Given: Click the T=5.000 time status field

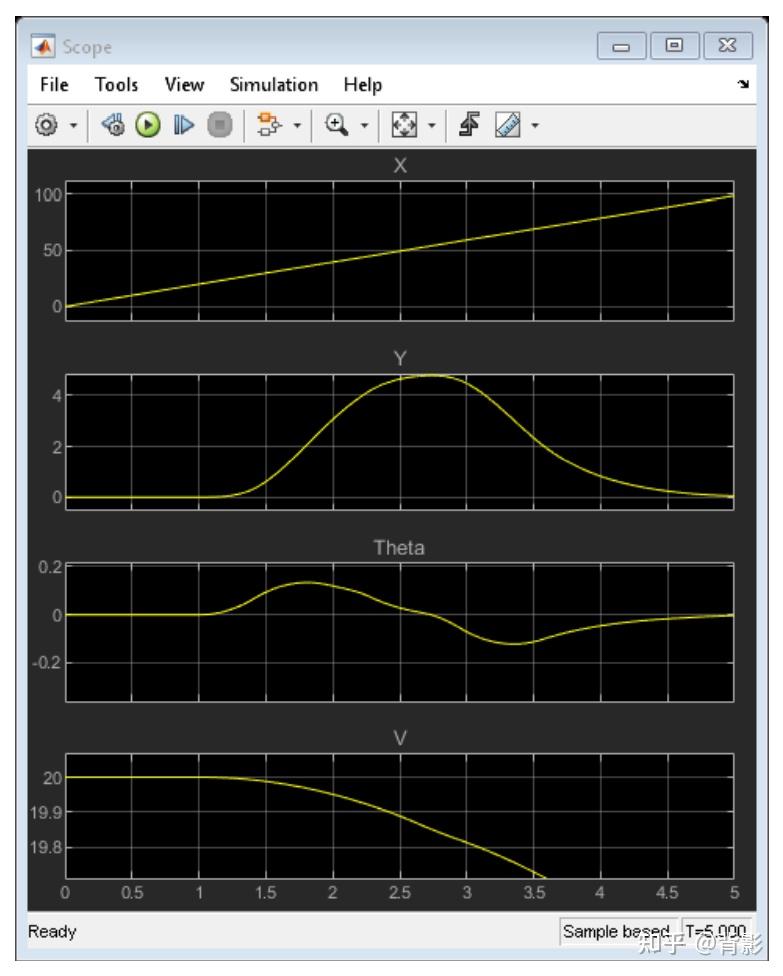Looking at the screenshot, I should 717,931.
